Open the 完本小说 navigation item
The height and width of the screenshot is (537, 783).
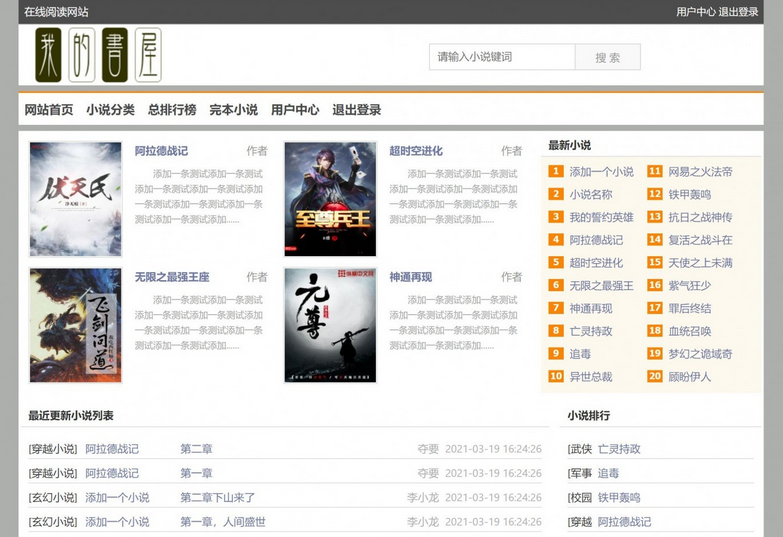point(233,110)
